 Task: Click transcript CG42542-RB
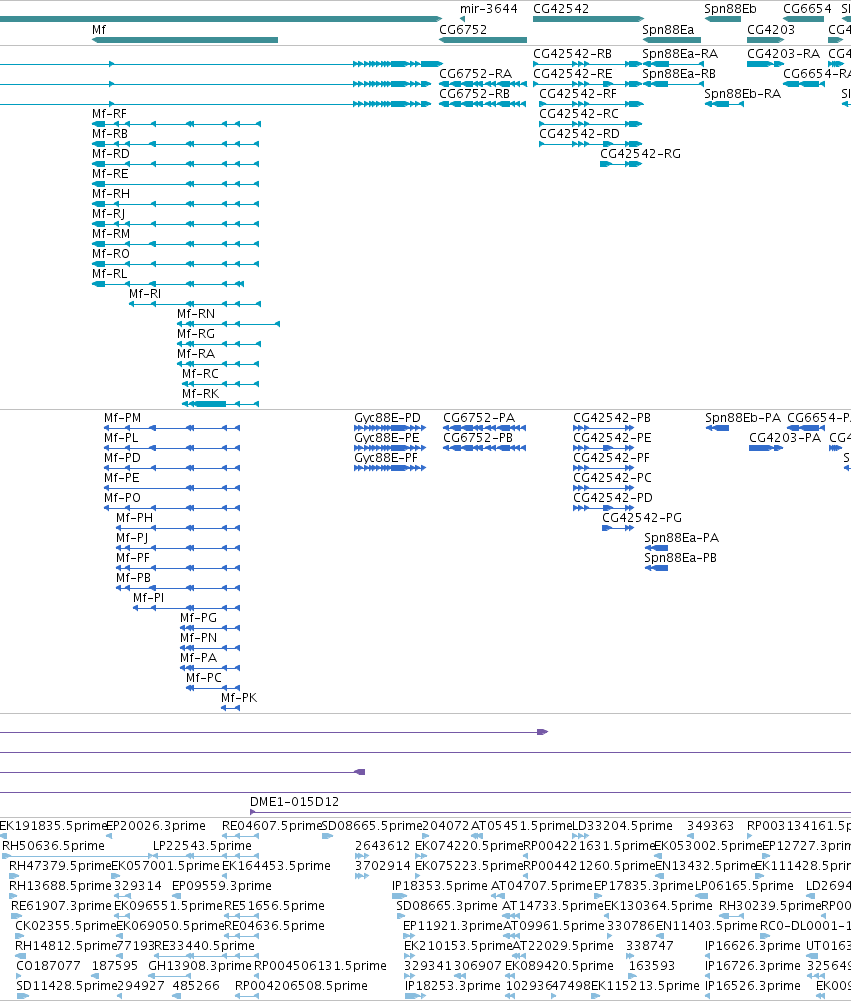click(588, 64)
